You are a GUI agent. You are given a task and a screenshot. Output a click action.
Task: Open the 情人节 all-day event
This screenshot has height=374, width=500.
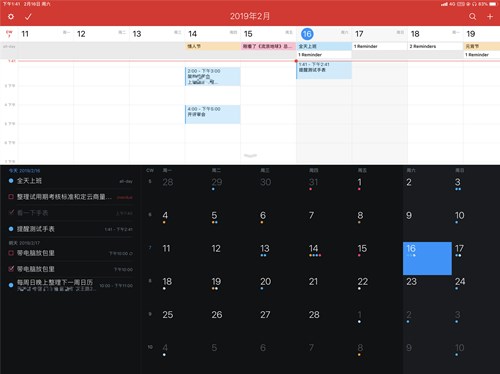point(213,46)
